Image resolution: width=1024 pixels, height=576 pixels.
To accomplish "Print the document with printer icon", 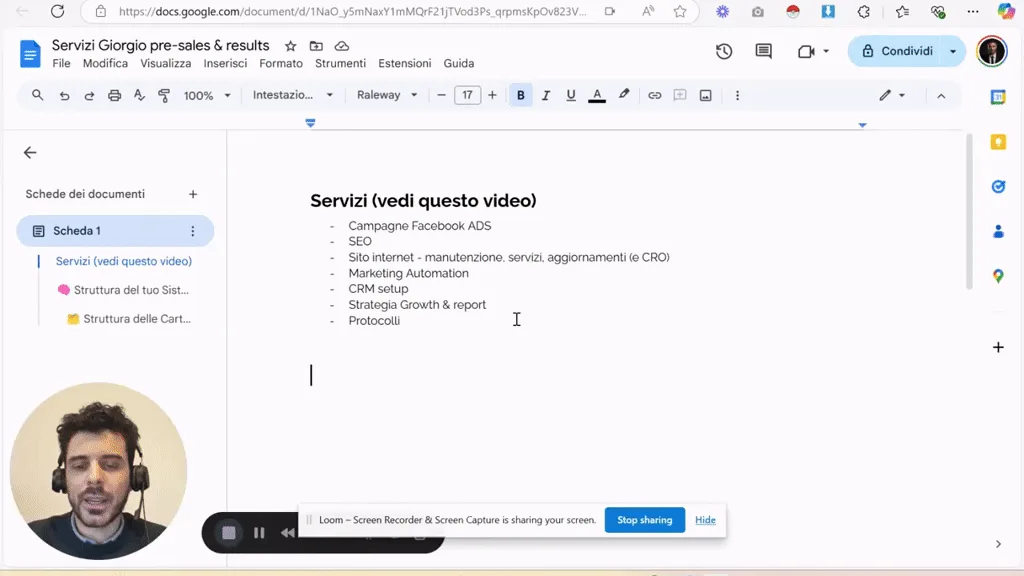I will (x=114, y=95).
